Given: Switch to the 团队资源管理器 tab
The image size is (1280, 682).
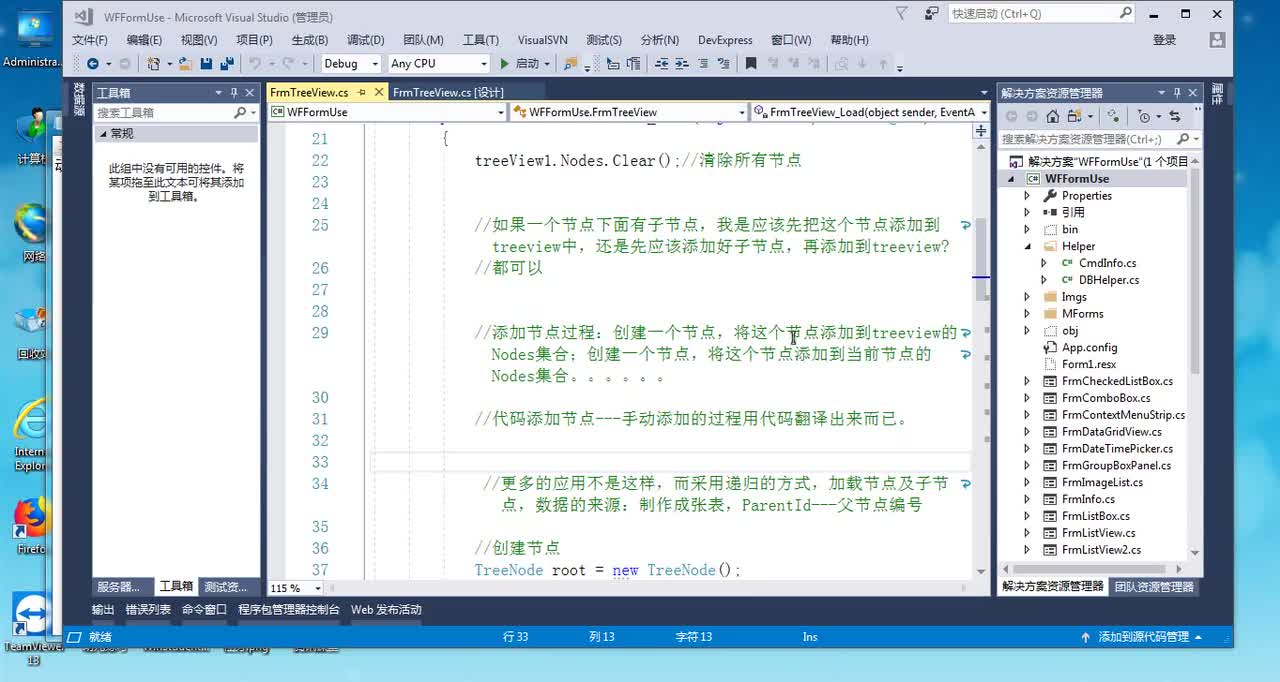Looking at the screenshot, I should pyautogui.click(x=1154, y=587).
